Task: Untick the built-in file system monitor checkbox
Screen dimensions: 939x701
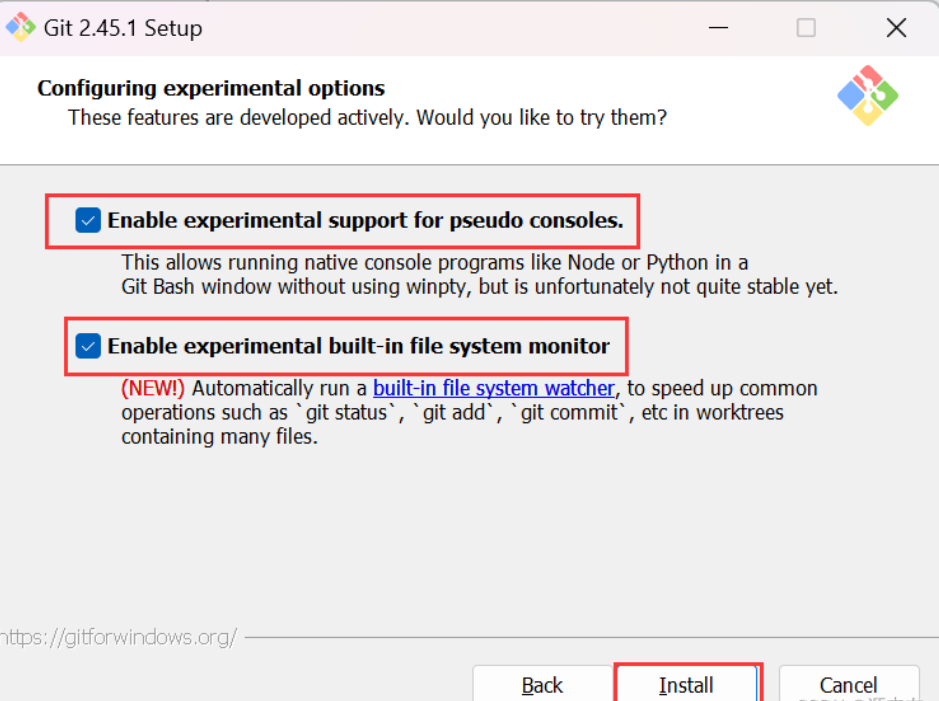Action: 88,346
